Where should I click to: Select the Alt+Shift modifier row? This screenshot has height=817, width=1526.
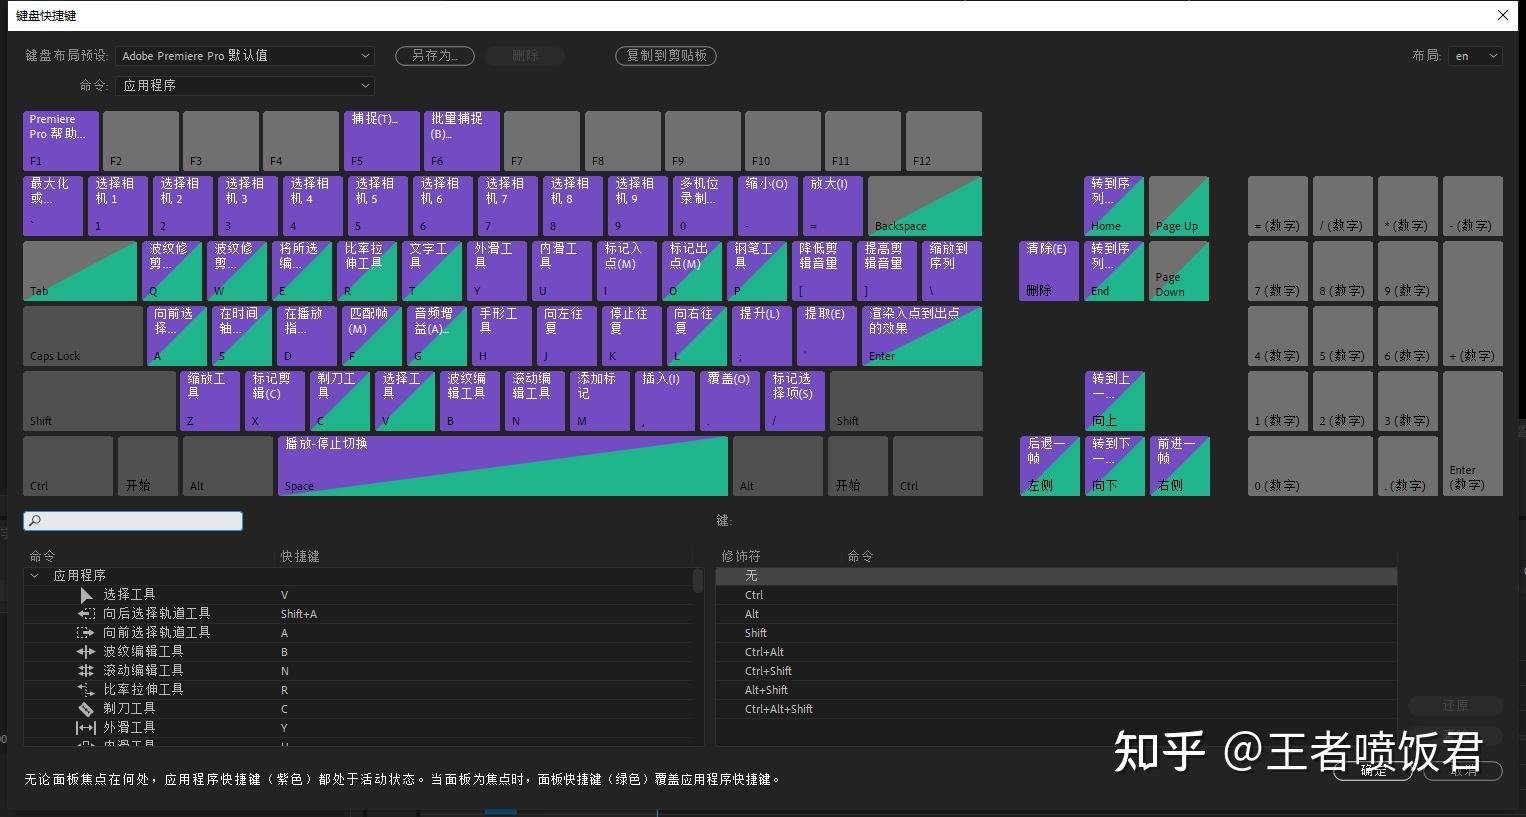(x=1056, y=690)
